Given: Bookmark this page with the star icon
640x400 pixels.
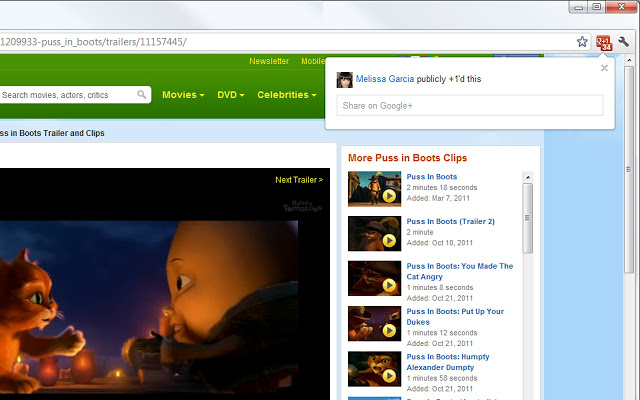Looking at the screenshot, I should pos(582,42).
